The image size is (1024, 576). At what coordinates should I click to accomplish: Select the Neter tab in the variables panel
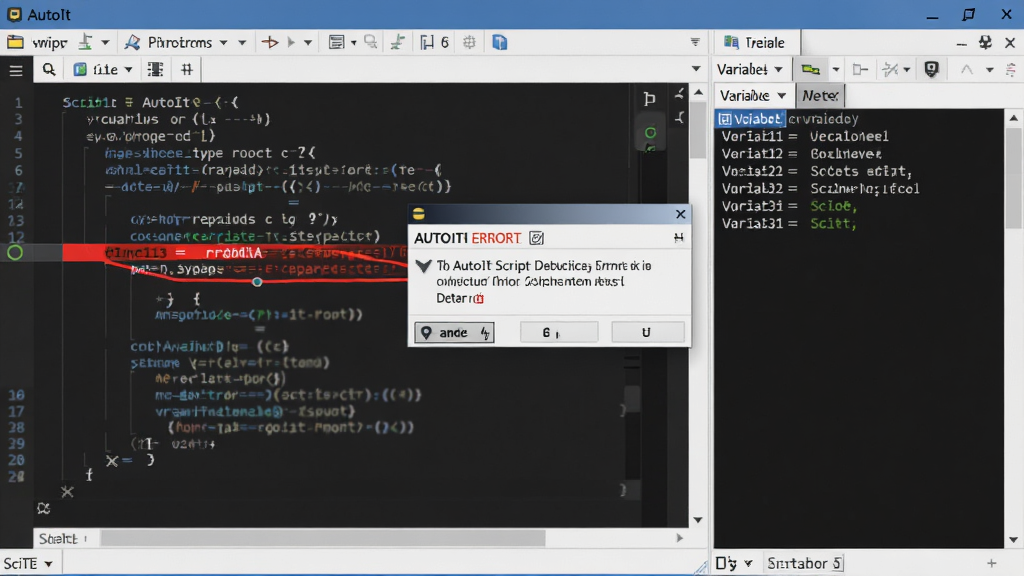(x=820, y=96)
